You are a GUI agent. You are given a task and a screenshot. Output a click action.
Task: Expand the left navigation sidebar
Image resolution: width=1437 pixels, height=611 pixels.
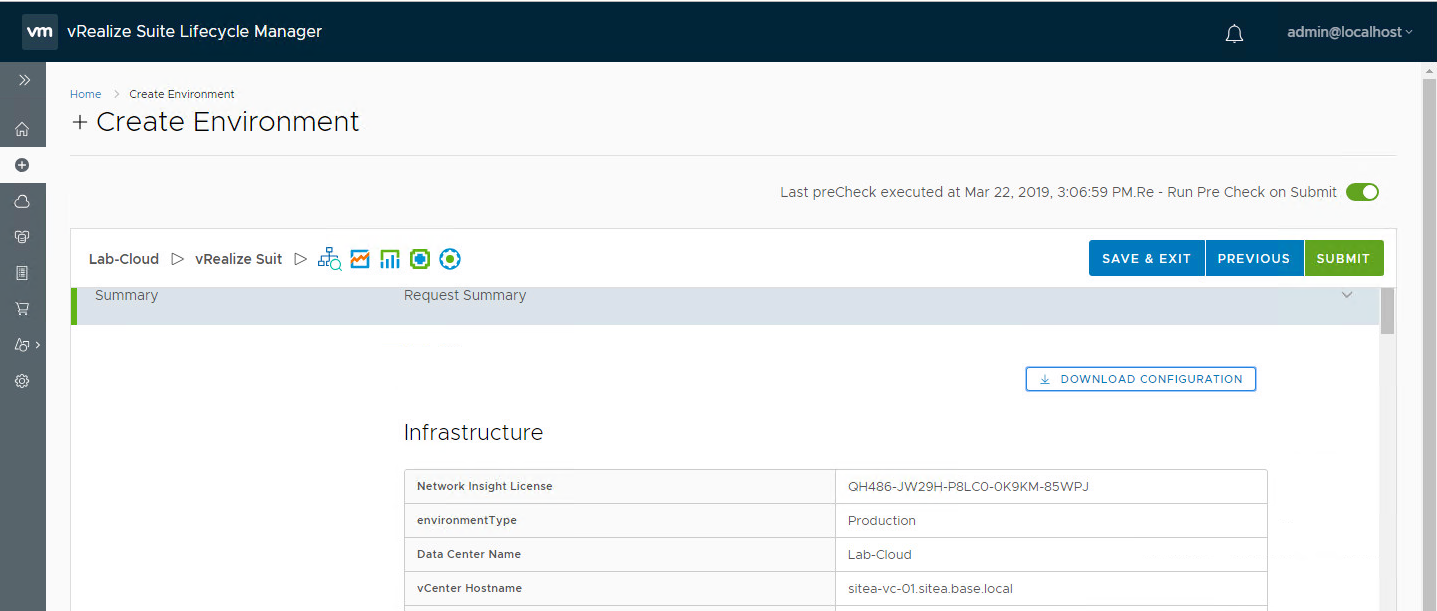(x=24, y=80)
